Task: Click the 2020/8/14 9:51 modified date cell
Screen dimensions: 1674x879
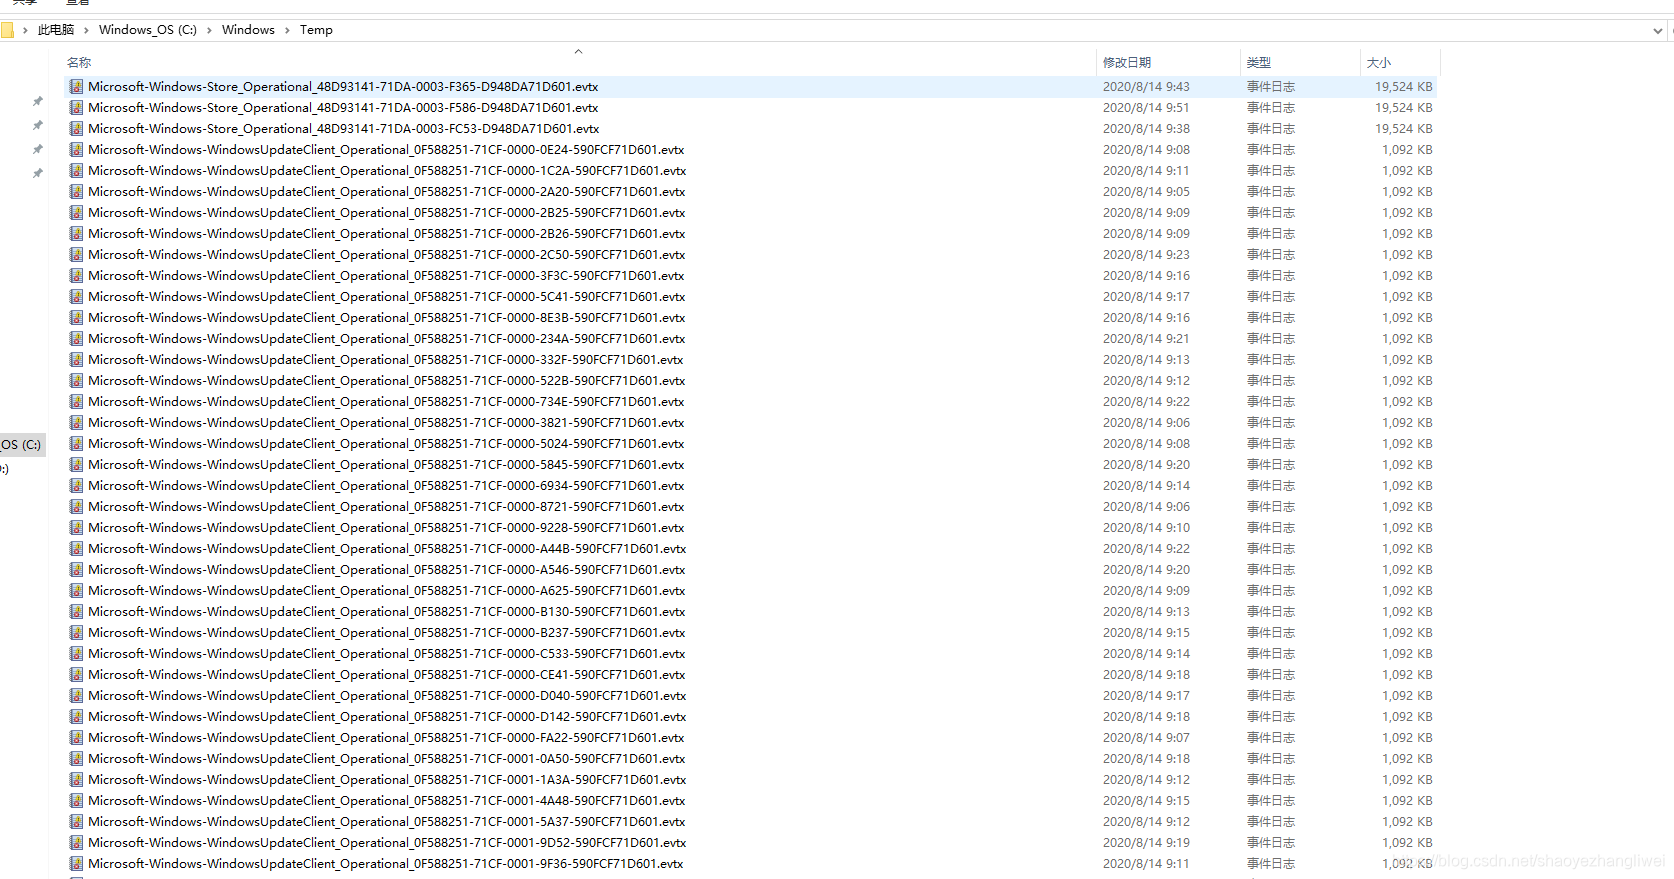Action: (x=1146, y=108)
